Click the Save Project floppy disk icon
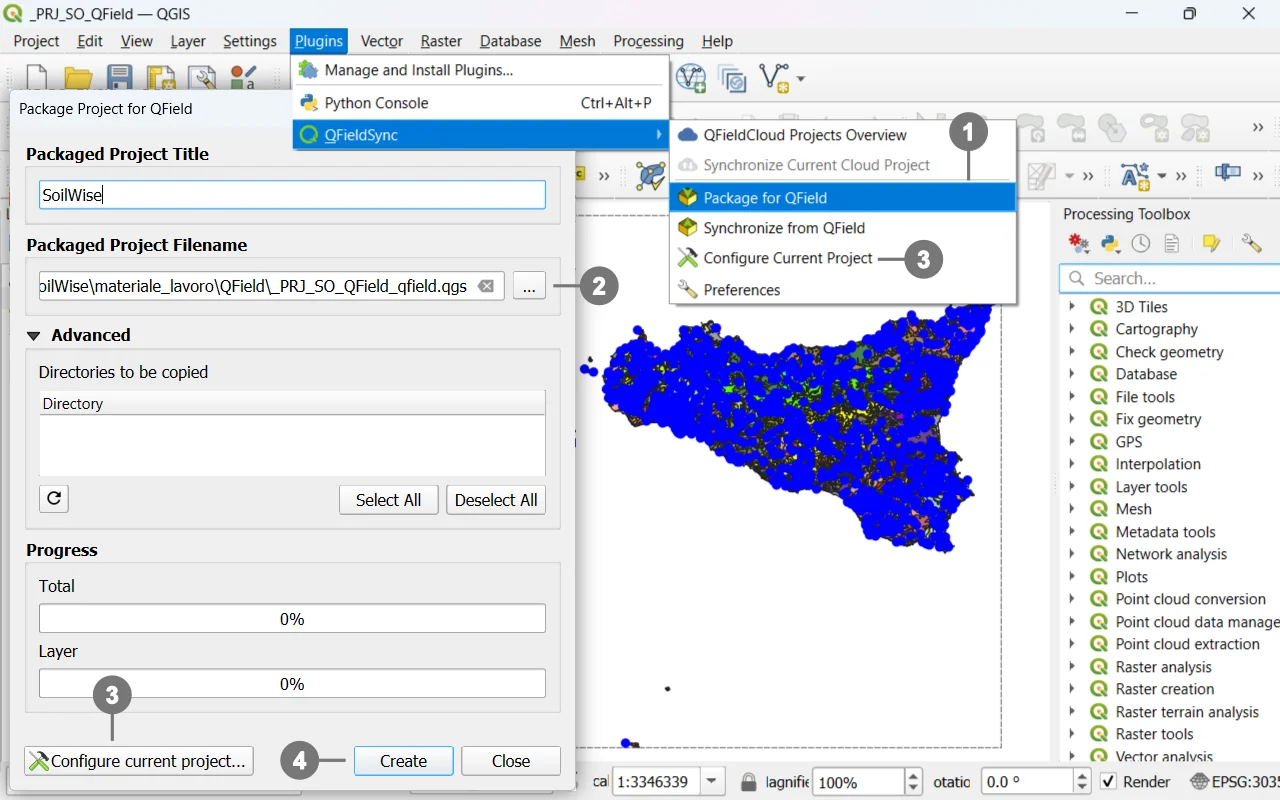 (x=120, y=78)
